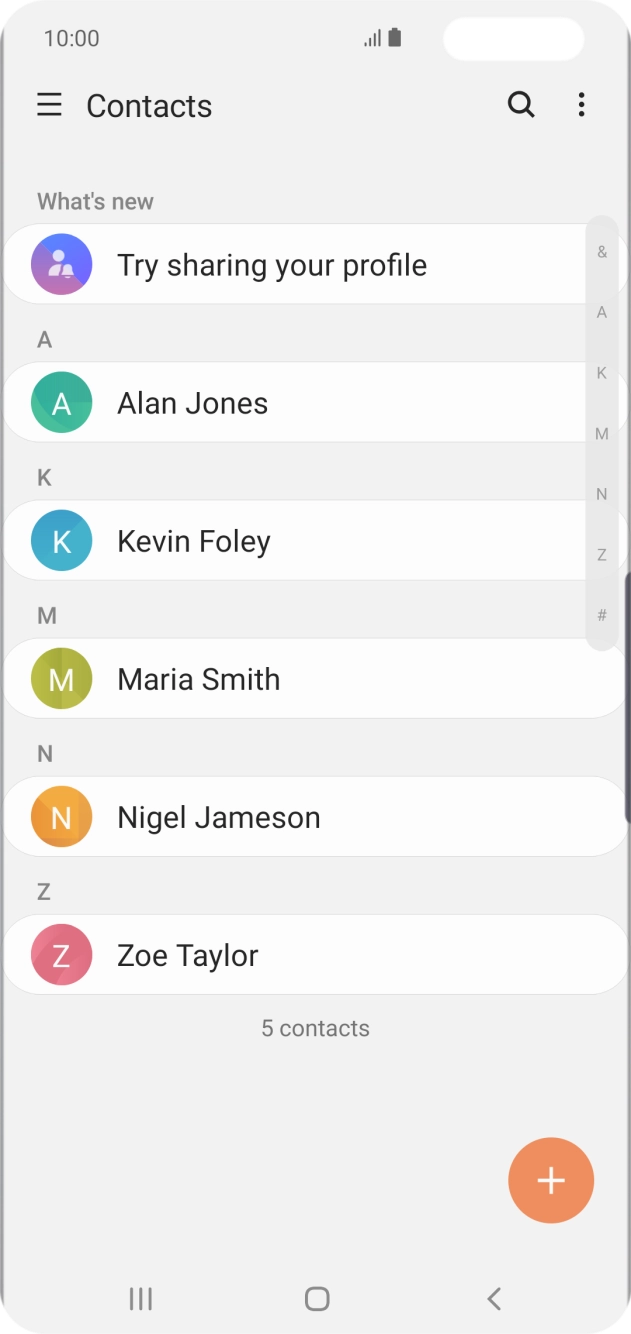Tap the Recents navigation button

point(140,1299)
